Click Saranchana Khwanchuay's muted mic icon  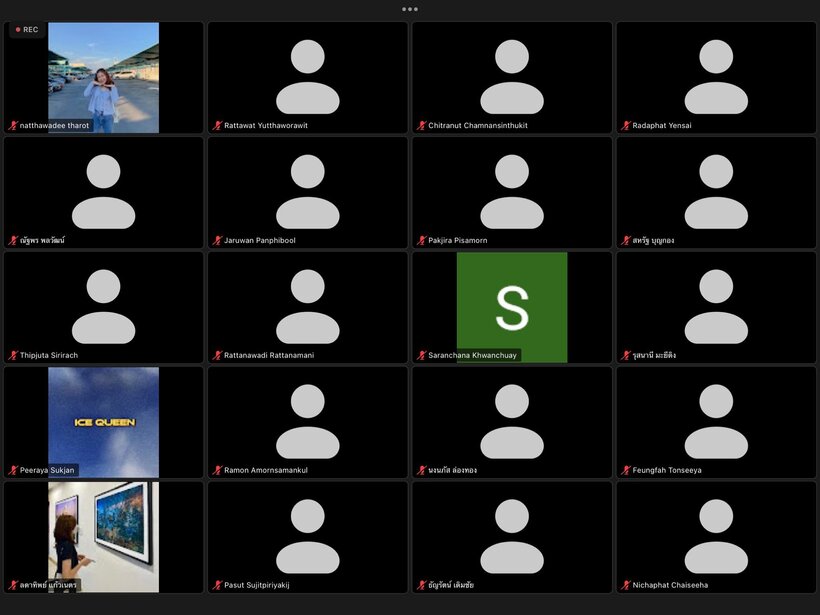[422, 355]
